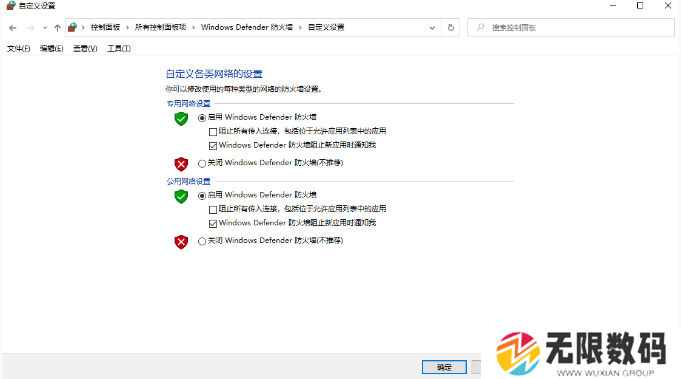This screenshot has width=681, height=379.
Task: Toggle public network new app notification checkbox
Action: tap(213, 224)
